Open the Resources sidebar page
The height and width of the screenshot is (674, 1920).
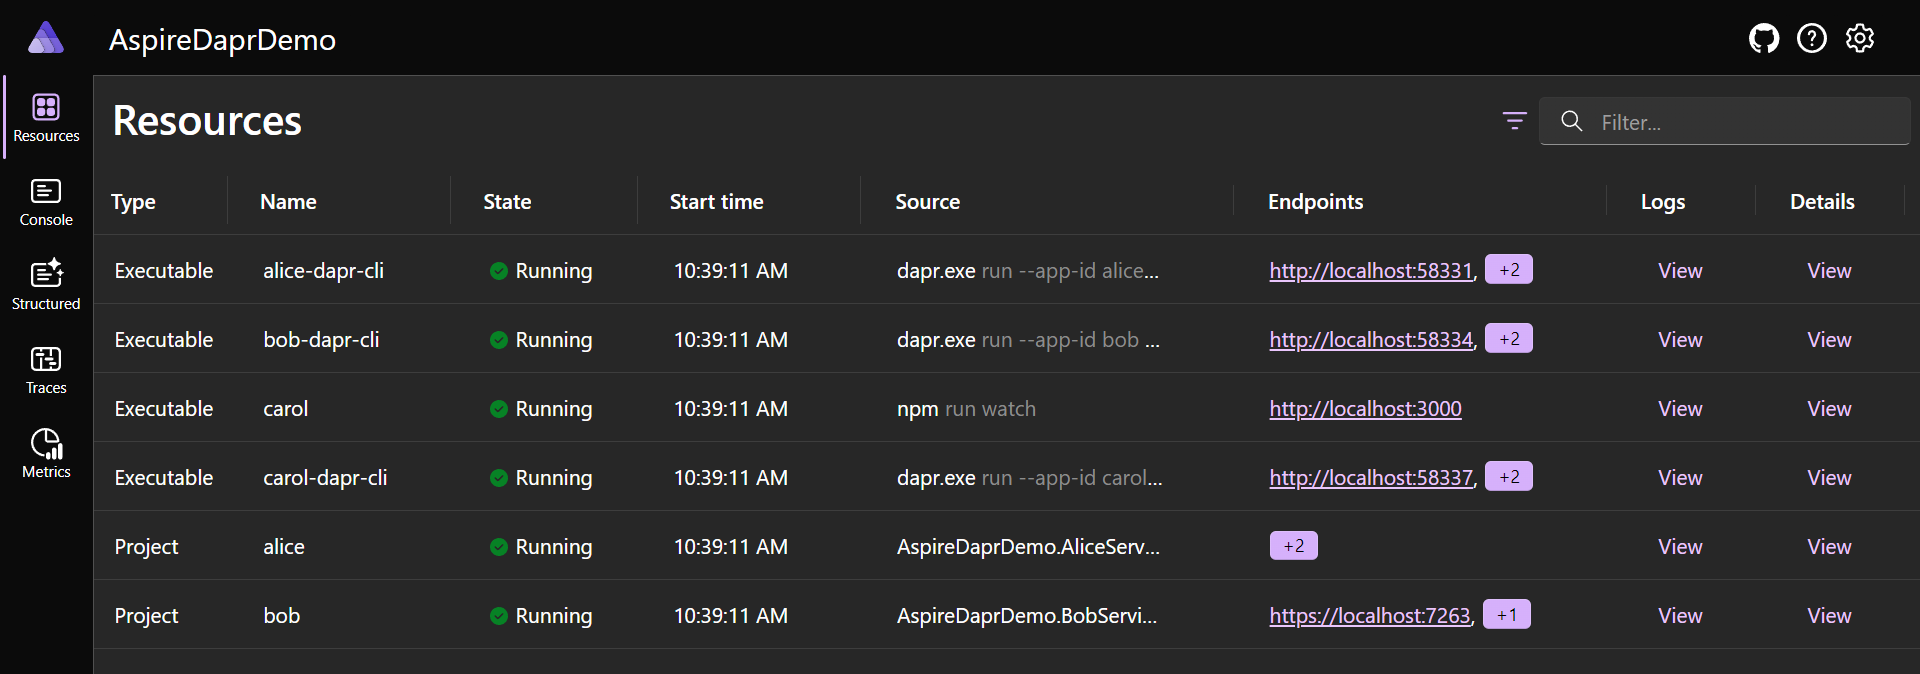coord(46,117)
